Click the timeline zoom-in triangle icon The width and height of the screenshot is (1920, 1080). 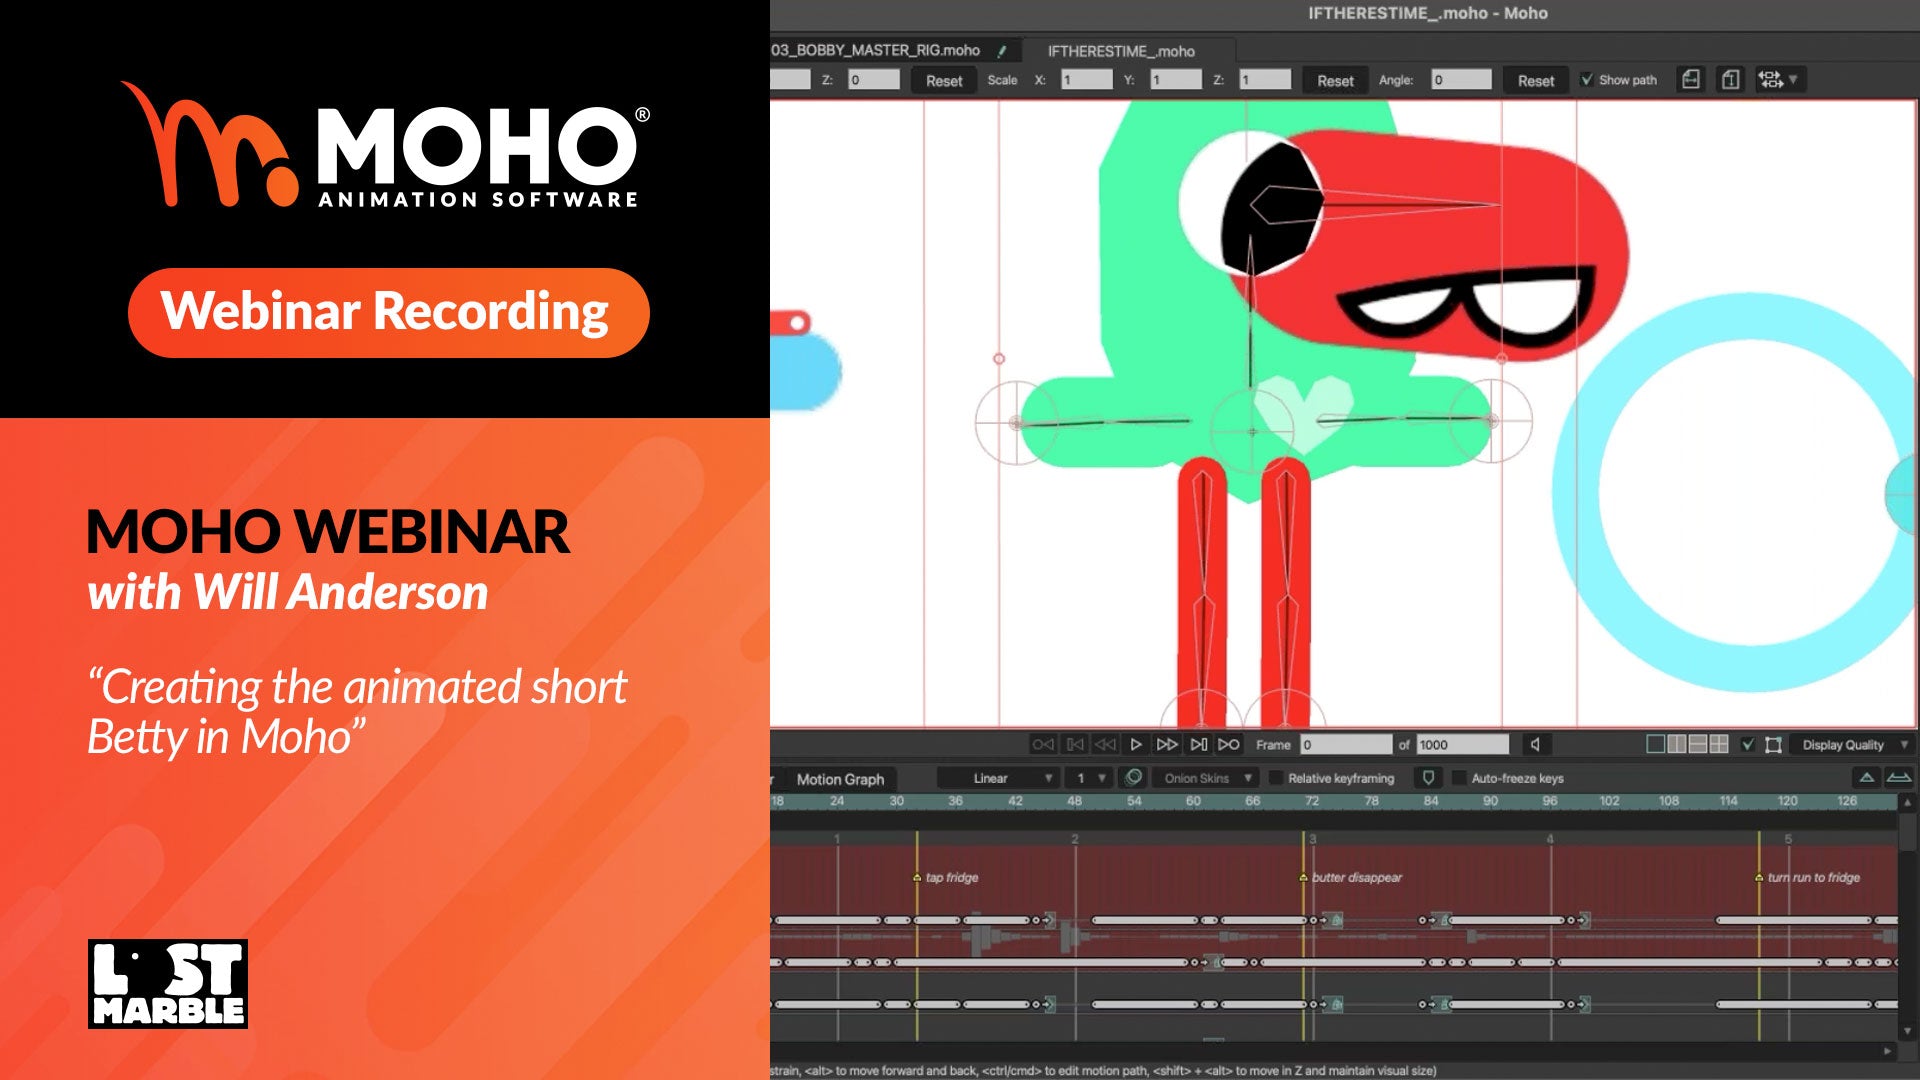point(1866,778)
